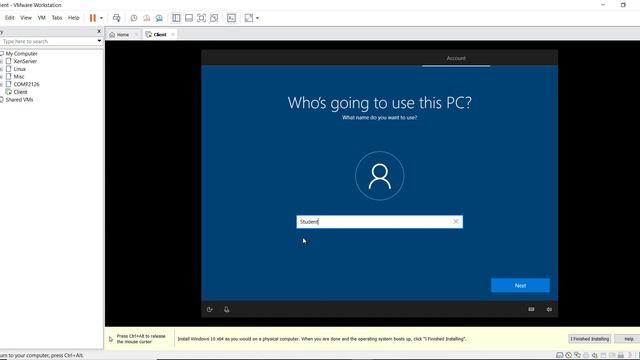Select My Computer in the library
The height and width of the screenshot is (360, 640).
pyautogui.click(x=21, y=53)
